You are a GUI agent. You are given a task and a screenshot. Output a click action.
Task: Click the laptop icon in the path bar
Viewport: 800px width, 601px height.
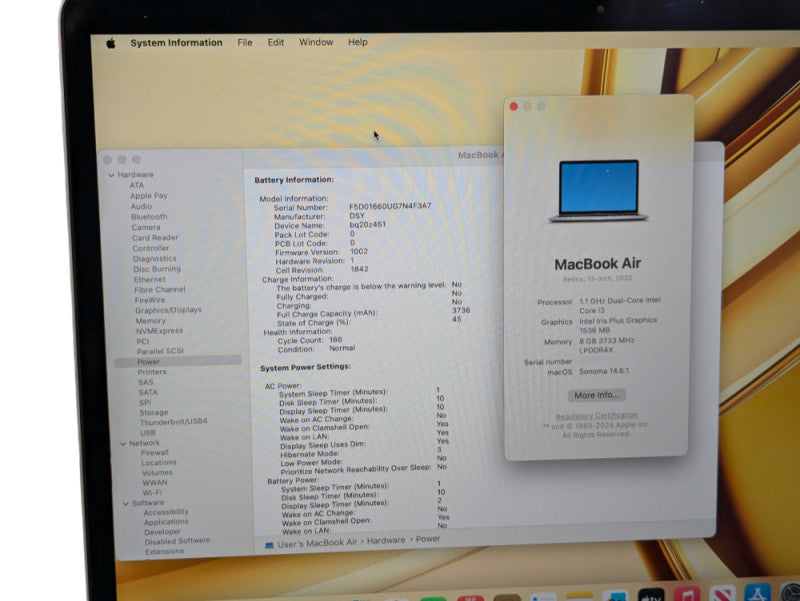(x=269, y=545)
